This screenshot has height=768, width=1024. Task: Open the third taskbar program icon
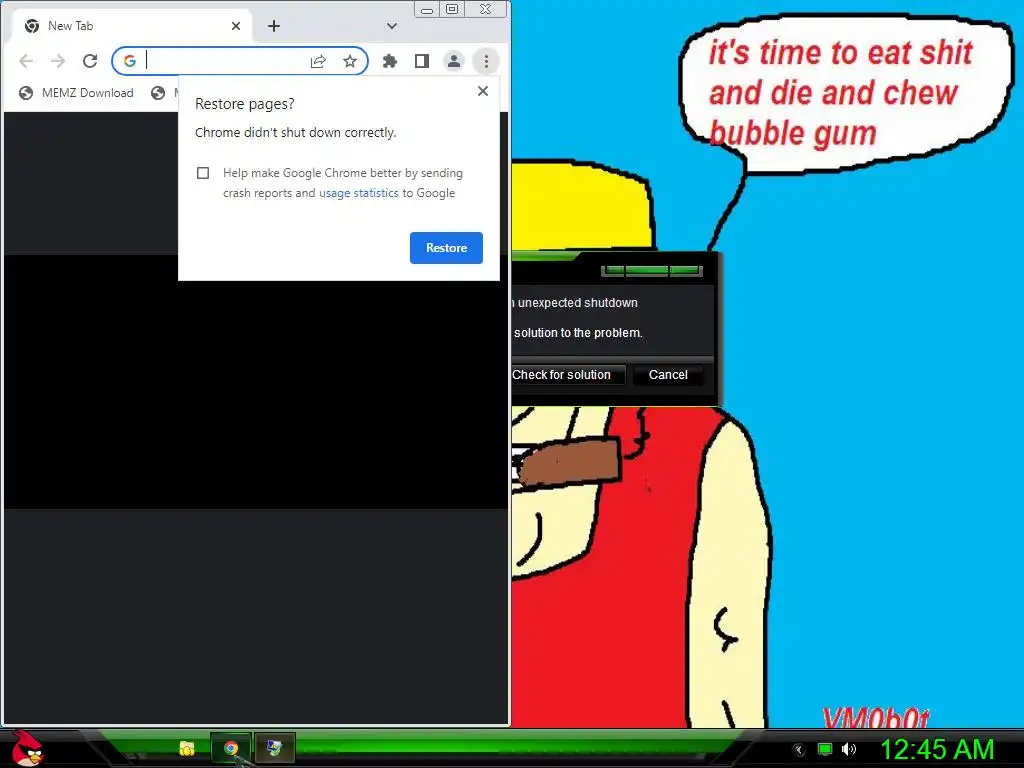click(275, 748)
